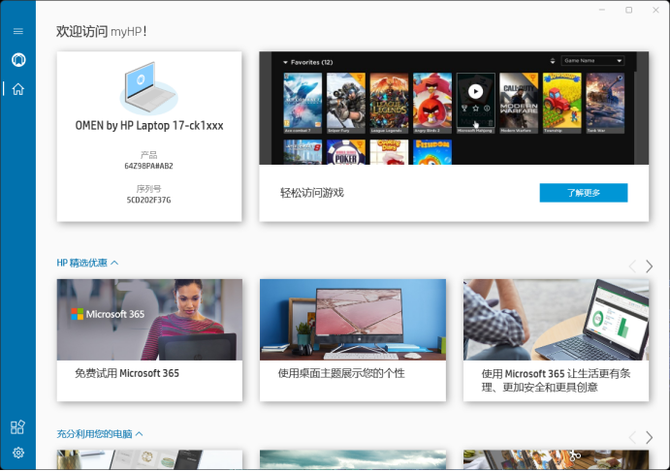
Task: Select the Tank War game tile
Action: [x=605, y=103]
